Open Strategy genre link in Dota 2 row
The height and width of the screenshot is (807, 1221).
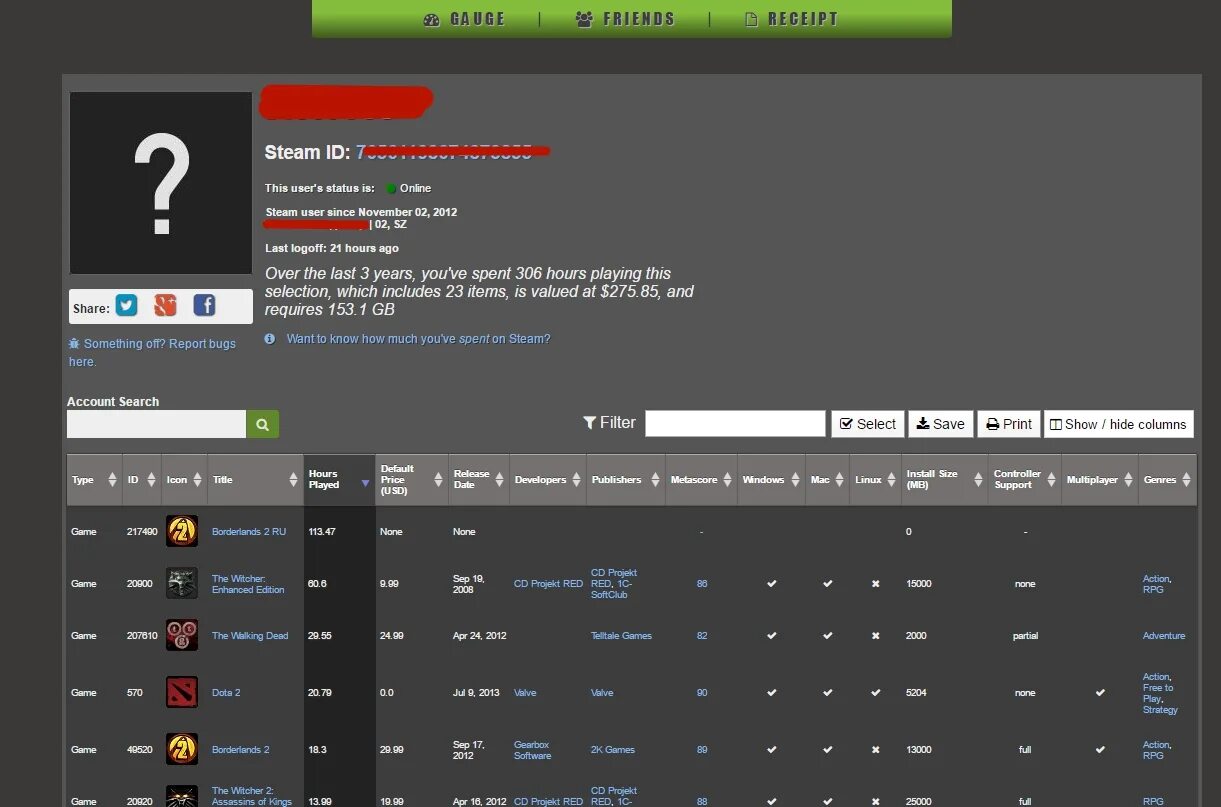tap(1161, 710)
